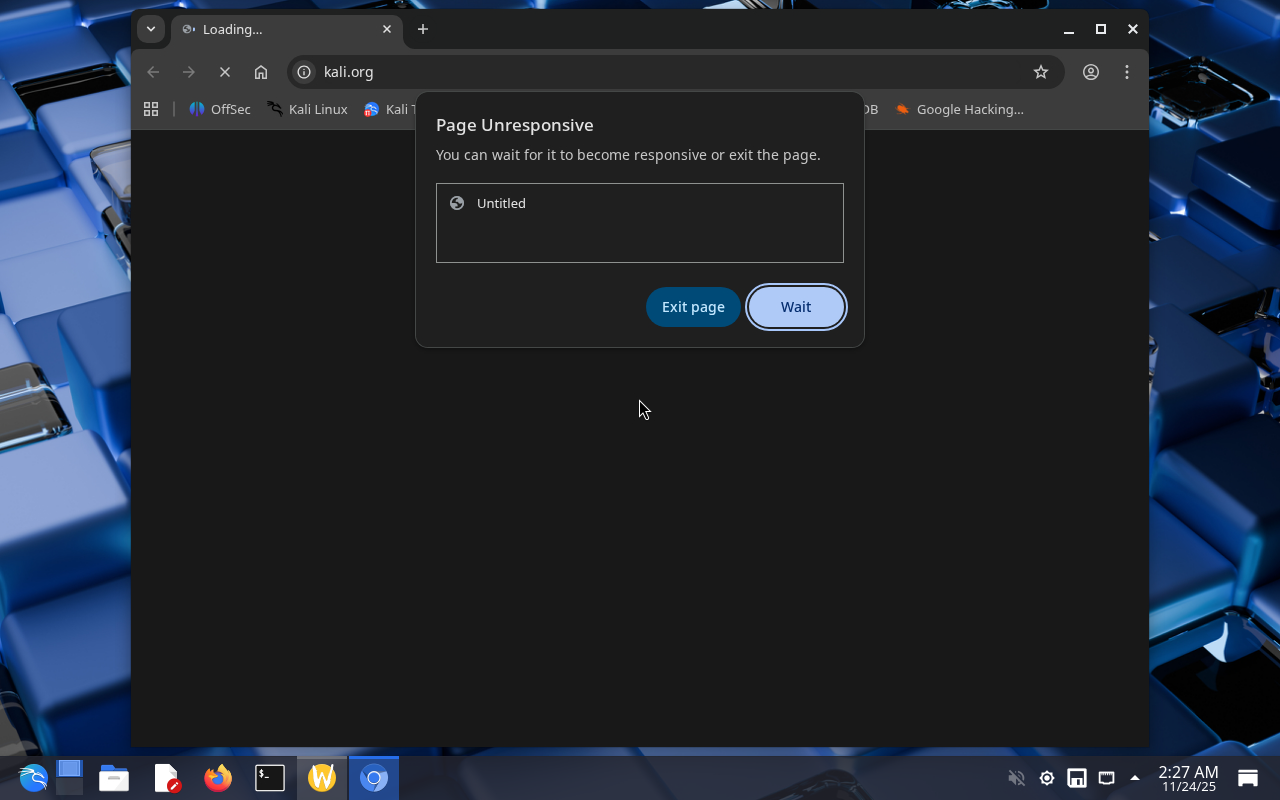The image size is (1280, 800).
Task: Click the Exit page button
Action: tap(693, 307)
